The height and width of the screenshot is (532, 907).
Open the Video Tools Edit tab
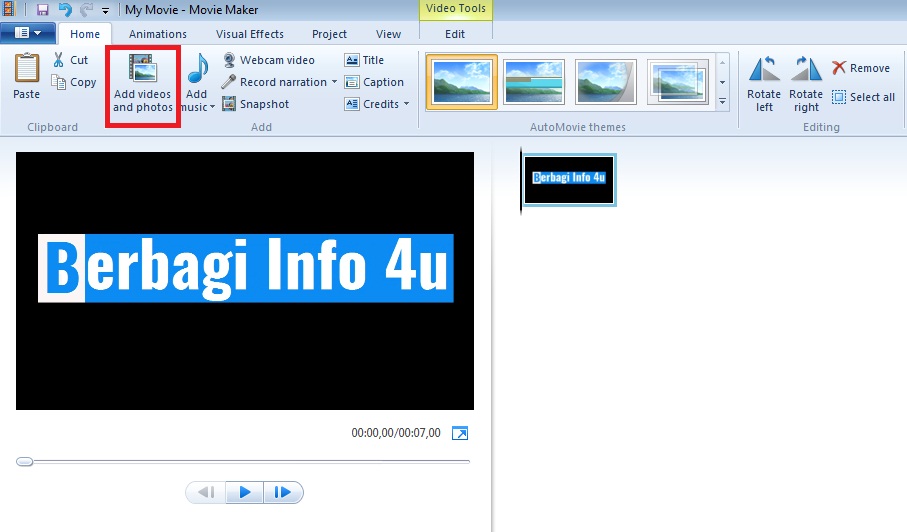coord(455,34)
